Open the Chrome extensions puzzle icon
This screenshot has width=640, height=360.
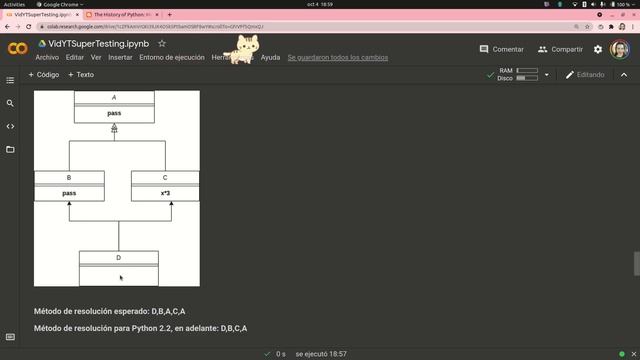(x=611, y=27)
